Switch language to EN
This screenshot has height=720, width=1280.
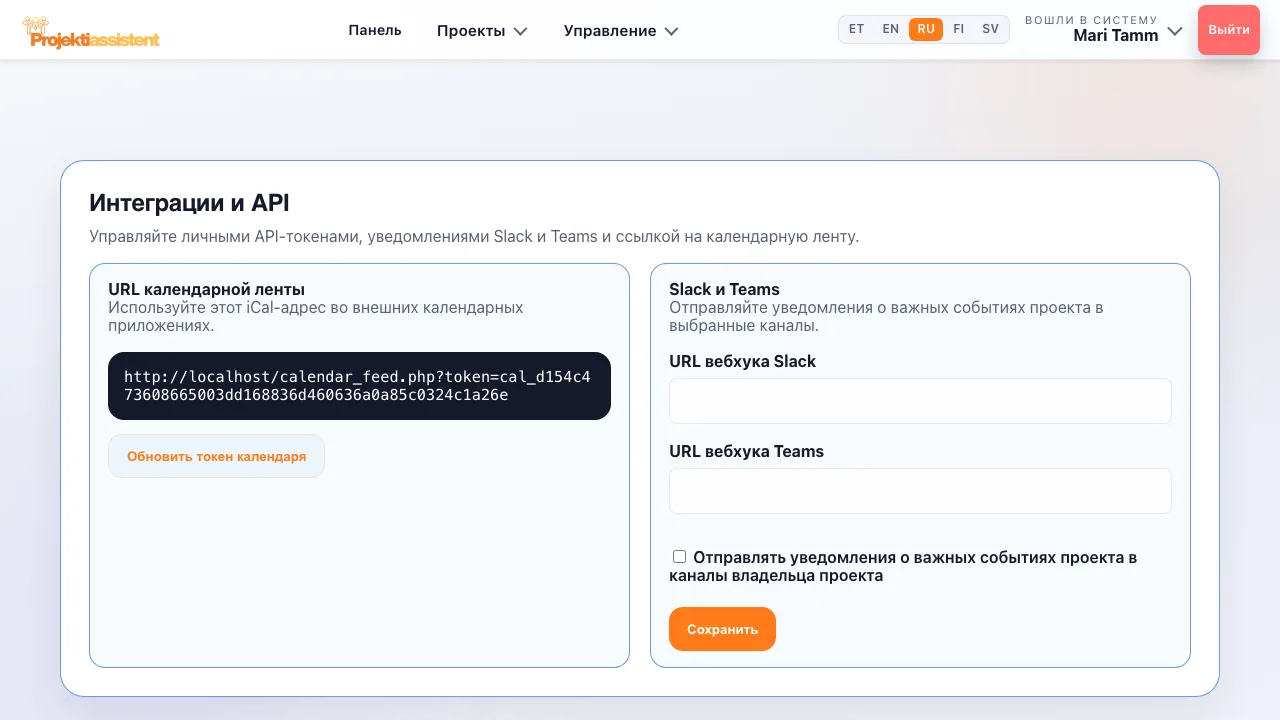point(891,29)
